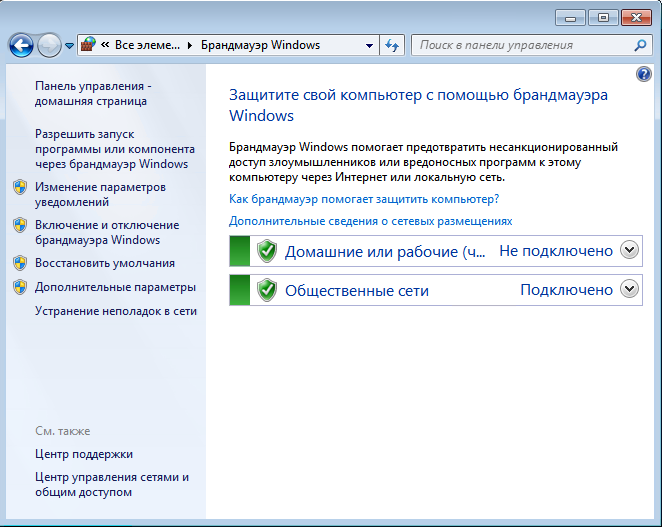Click the greyed Forward arrow button
This screenshot has height=527, width=662.
pyautogui.click(x=49, y=45)
